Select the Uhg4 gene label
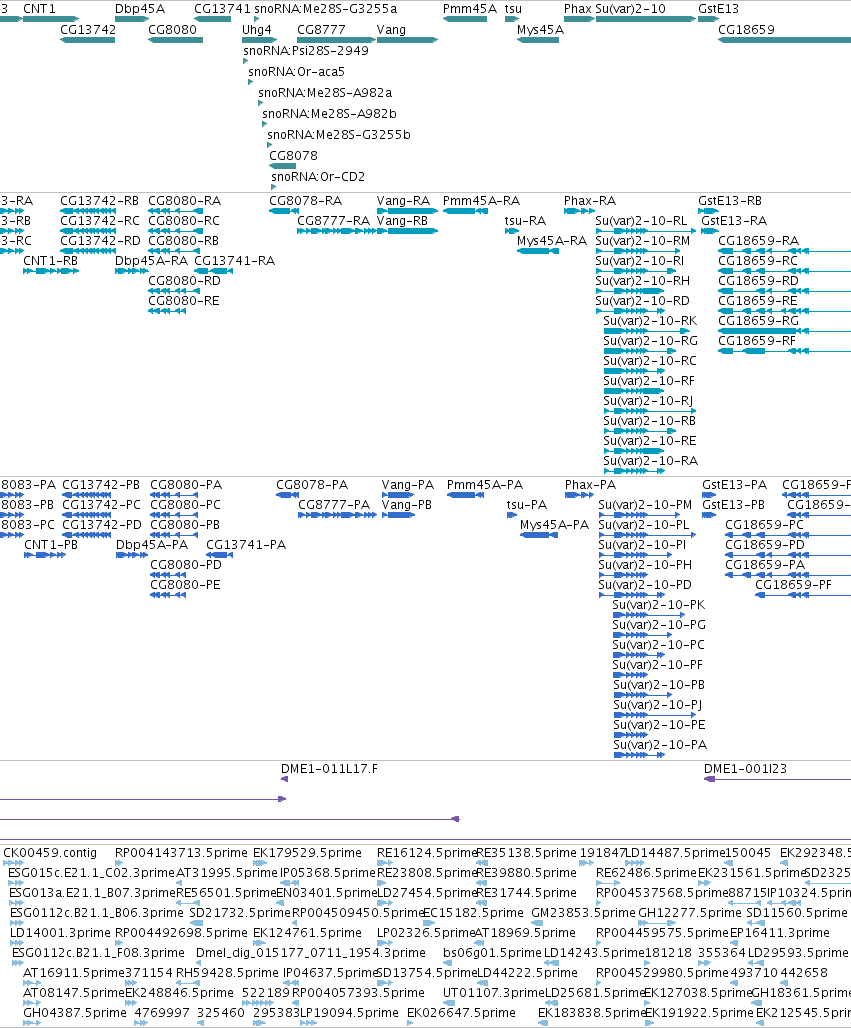 256,30
